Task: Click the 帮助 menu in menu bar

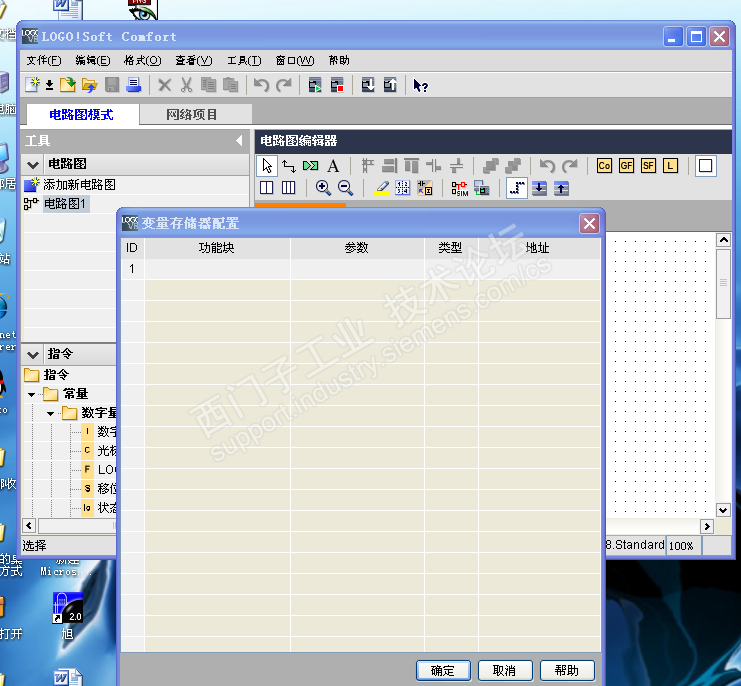Action: coord(339,60)
